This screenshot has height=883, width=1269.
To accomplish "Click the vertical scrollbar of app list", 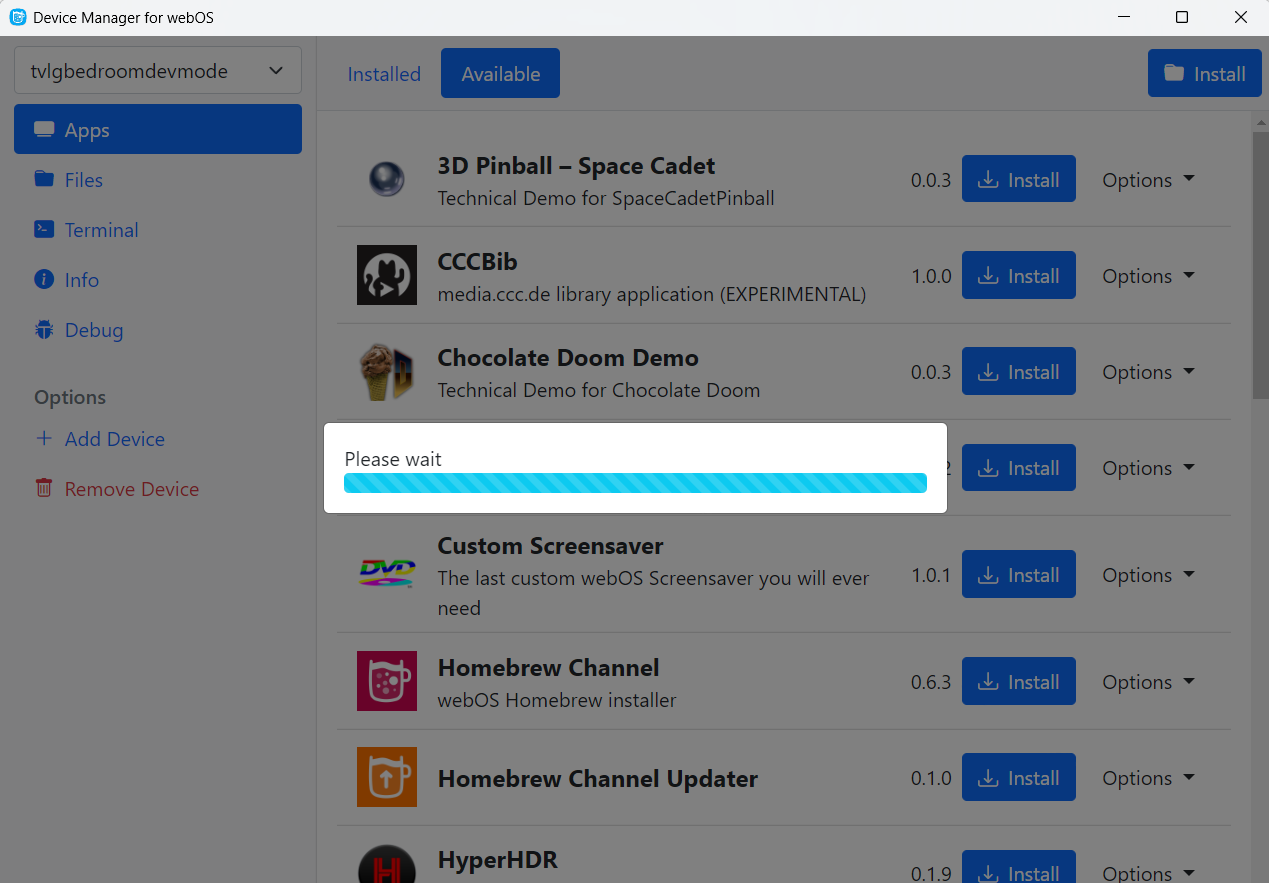I will point(1260,265).
